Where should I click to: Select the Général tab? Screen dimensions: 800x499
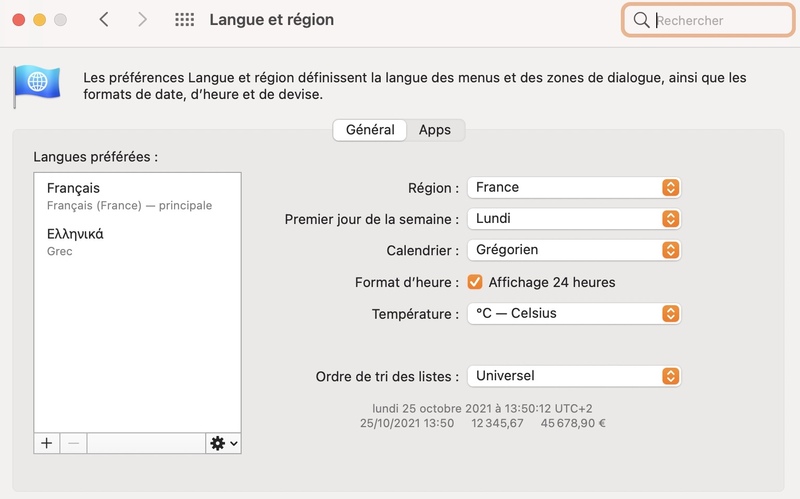[x=370, y=130]
